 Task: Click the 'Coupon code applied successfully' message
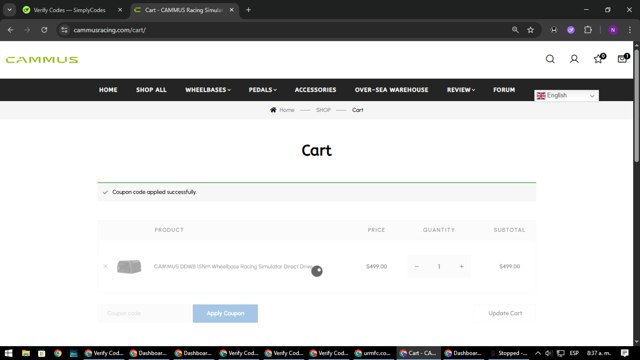[x=154, y=192]
